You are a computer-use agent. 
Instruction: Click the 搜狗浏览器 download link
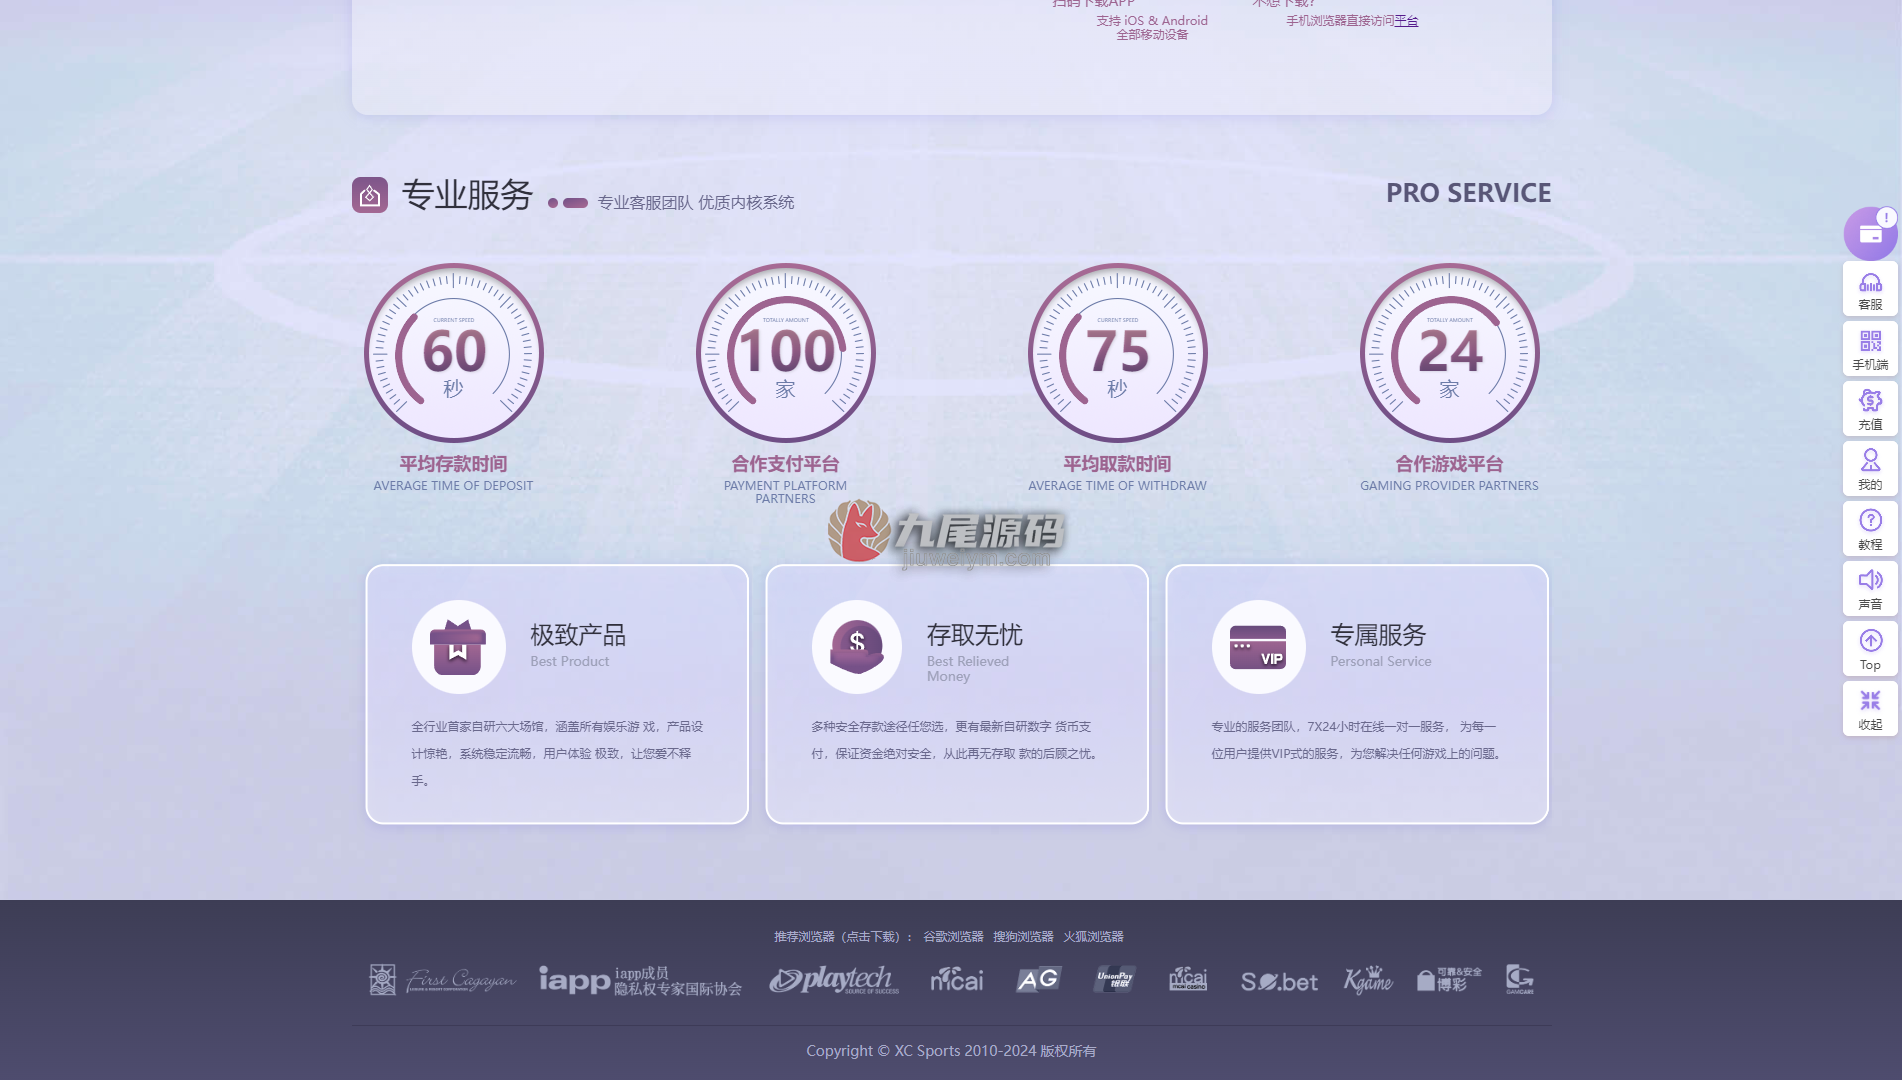click(1023, 937)
